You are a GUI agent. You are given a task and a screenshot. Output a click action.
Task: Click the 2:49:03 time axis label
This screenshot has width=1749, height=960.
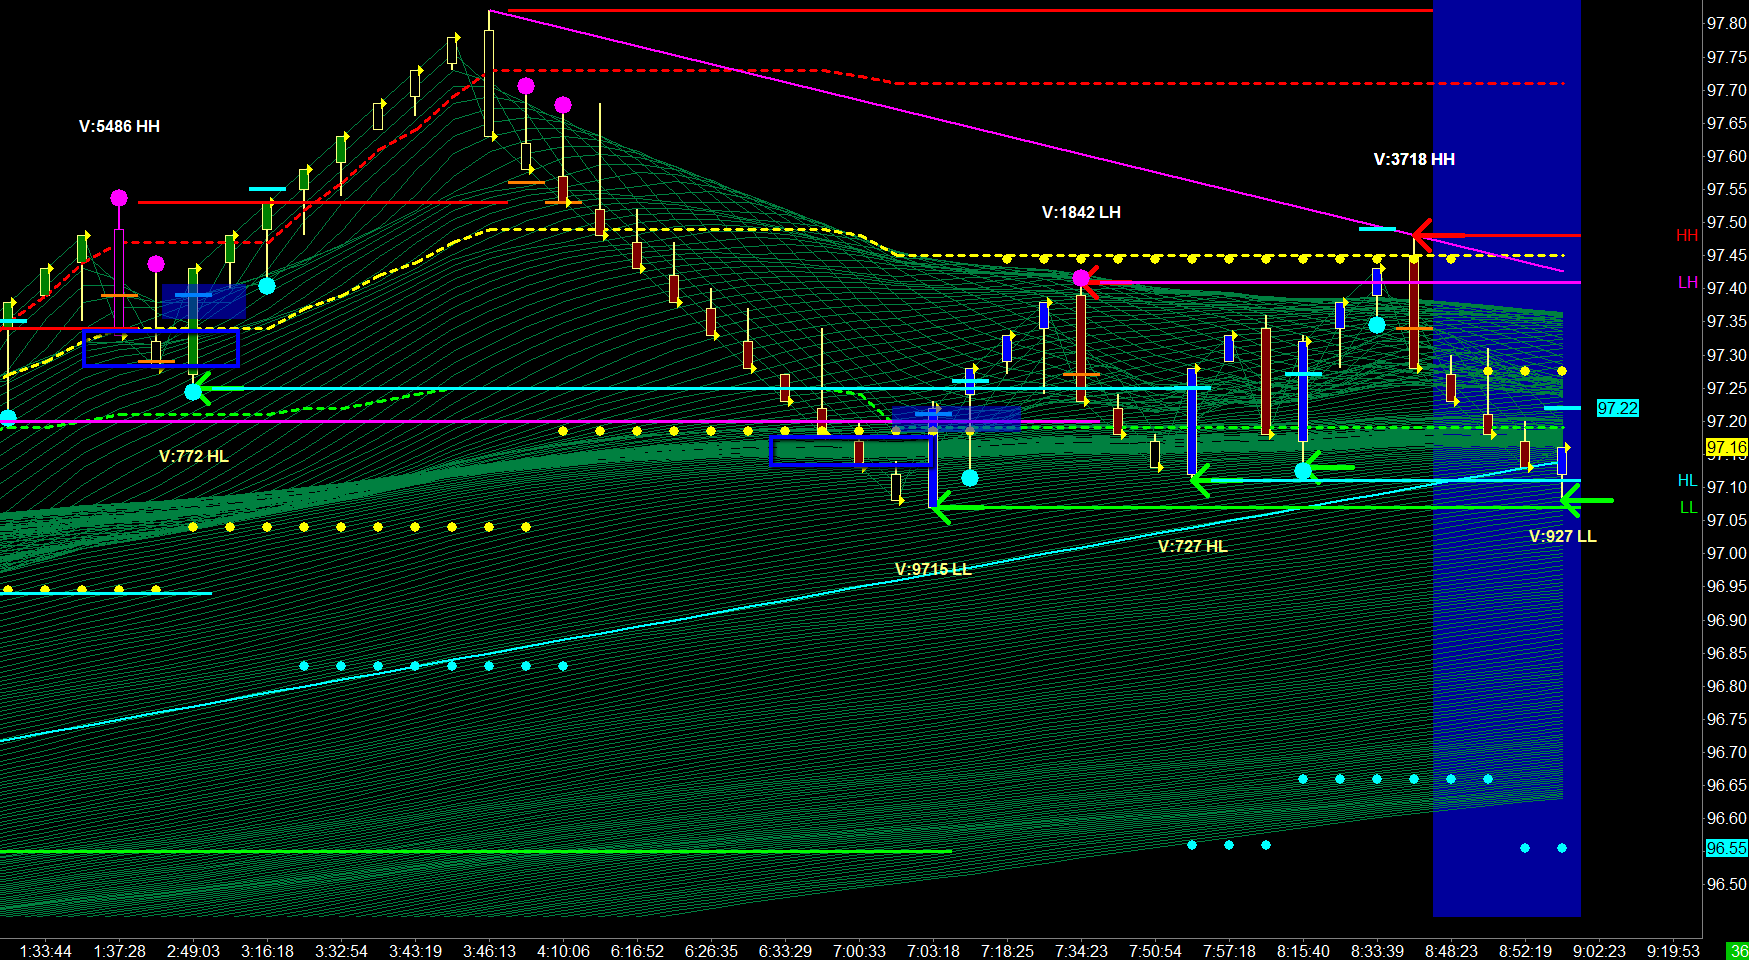(194, 951)
